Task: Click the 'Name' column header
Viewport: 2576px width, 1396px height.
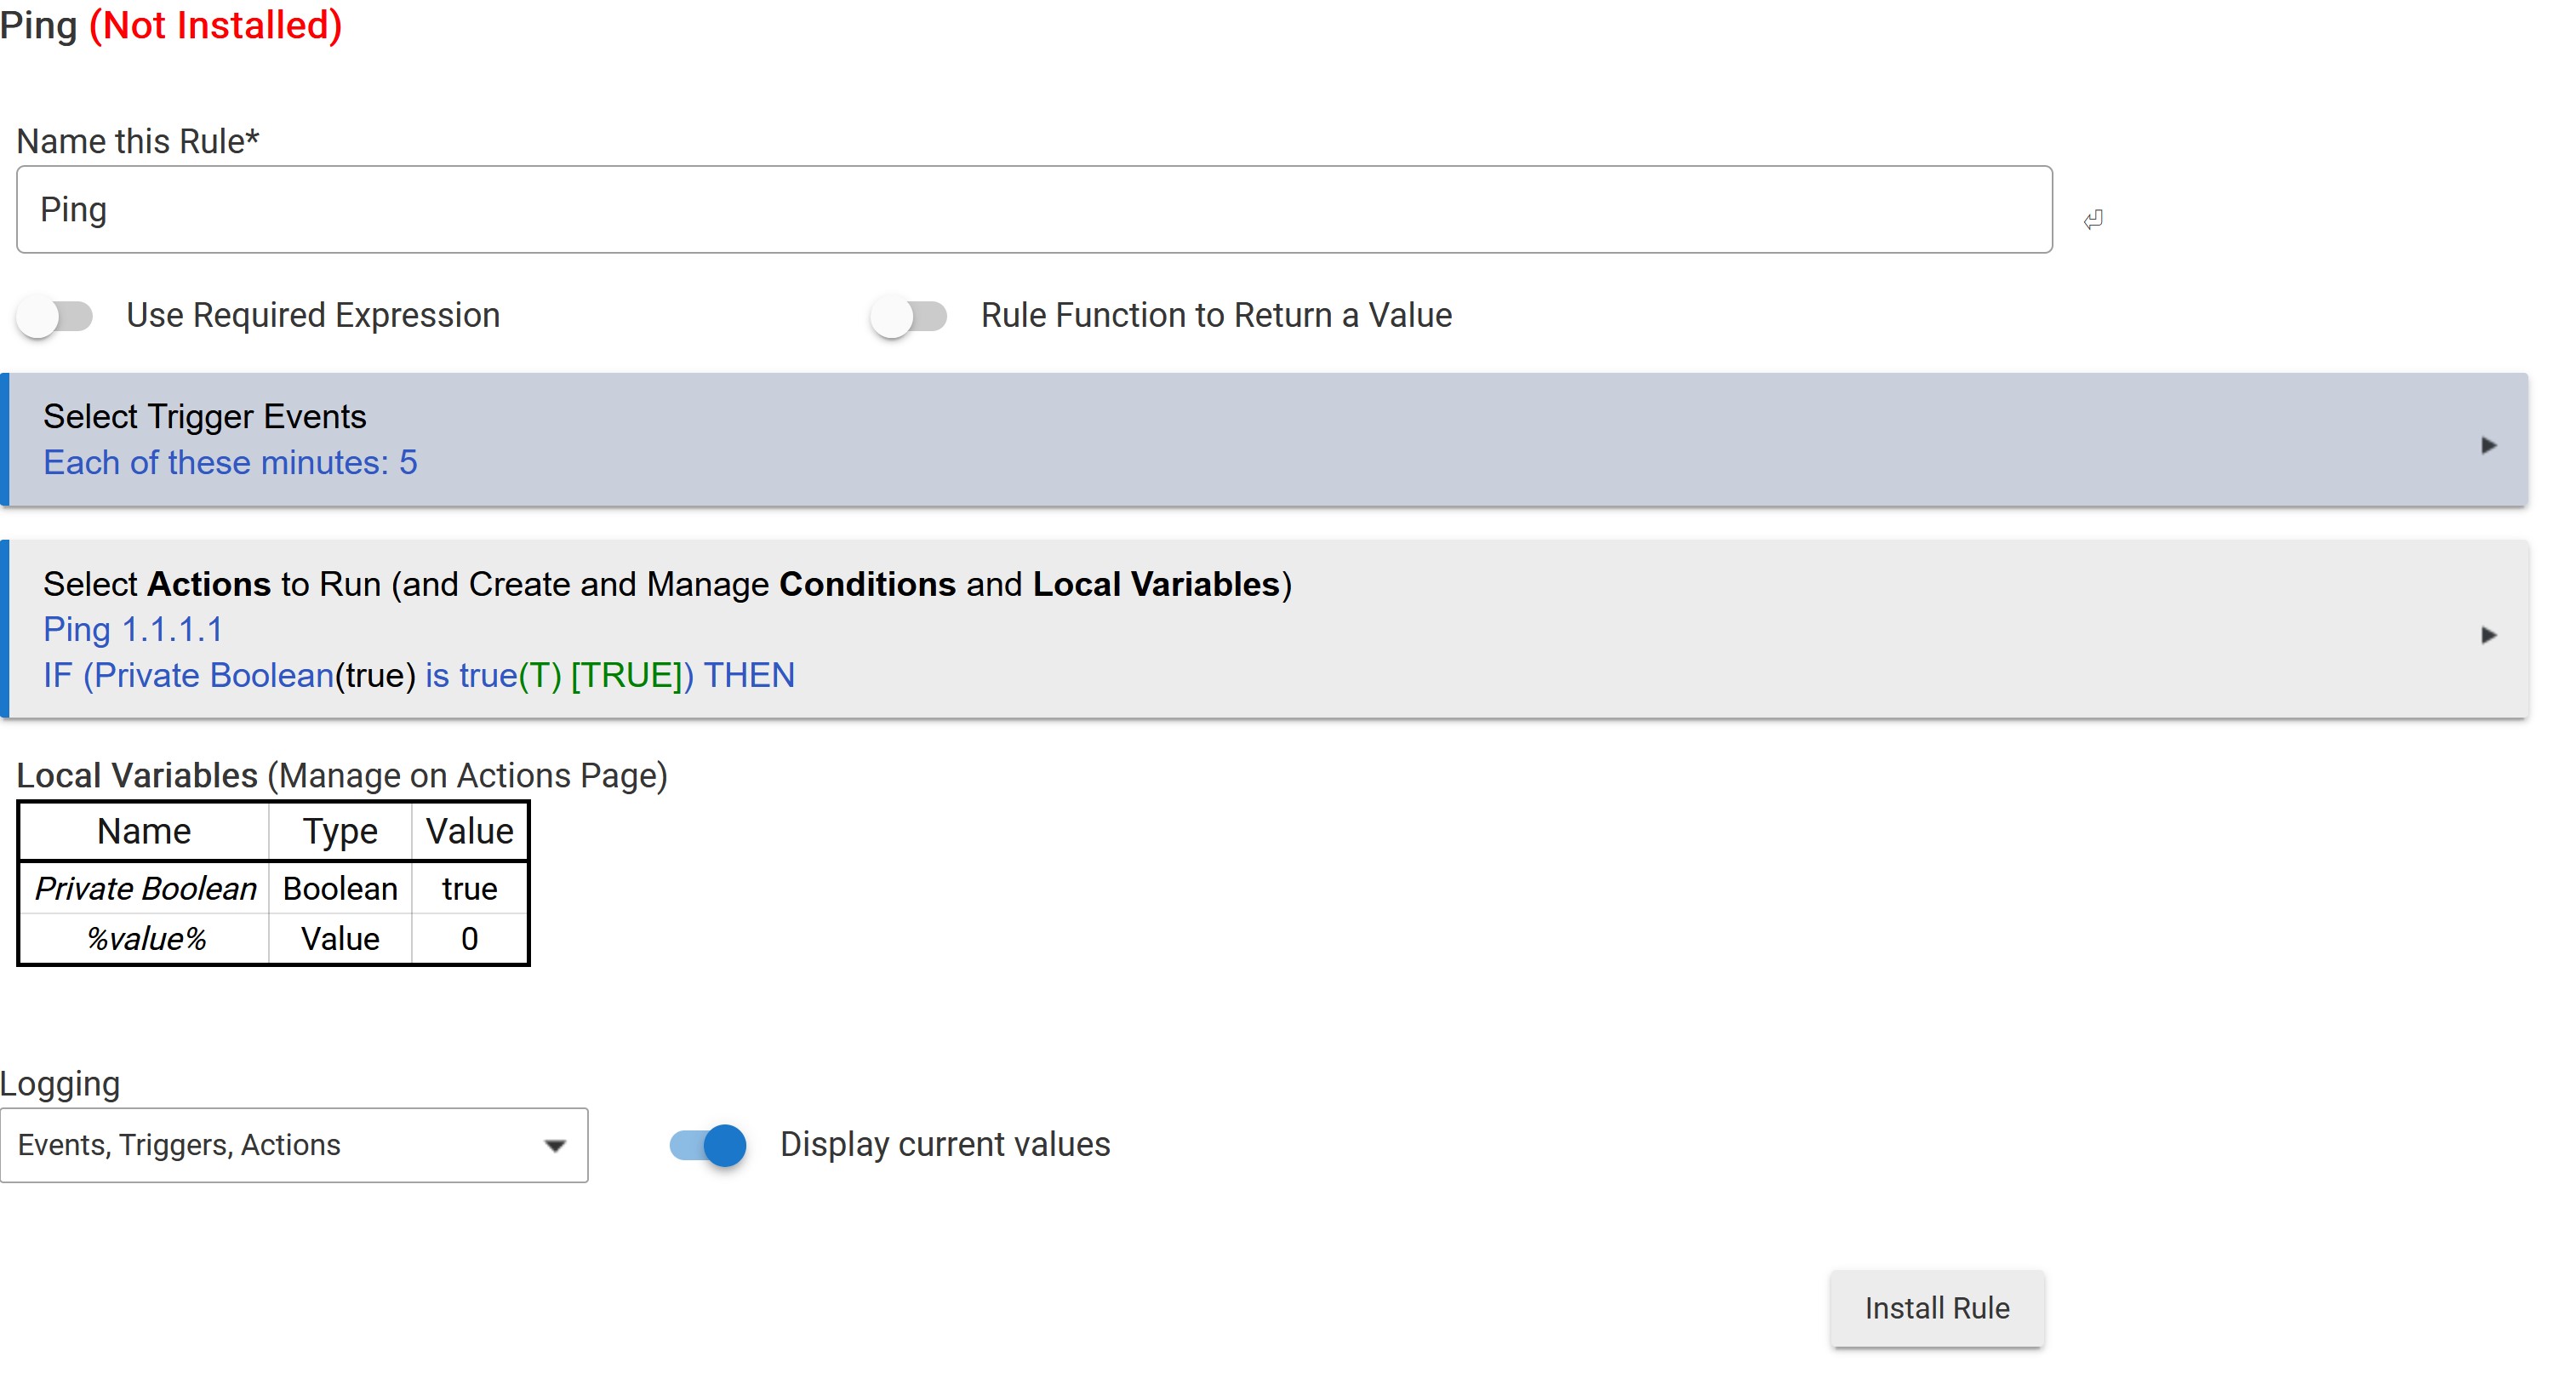Action: click(144, 831)
